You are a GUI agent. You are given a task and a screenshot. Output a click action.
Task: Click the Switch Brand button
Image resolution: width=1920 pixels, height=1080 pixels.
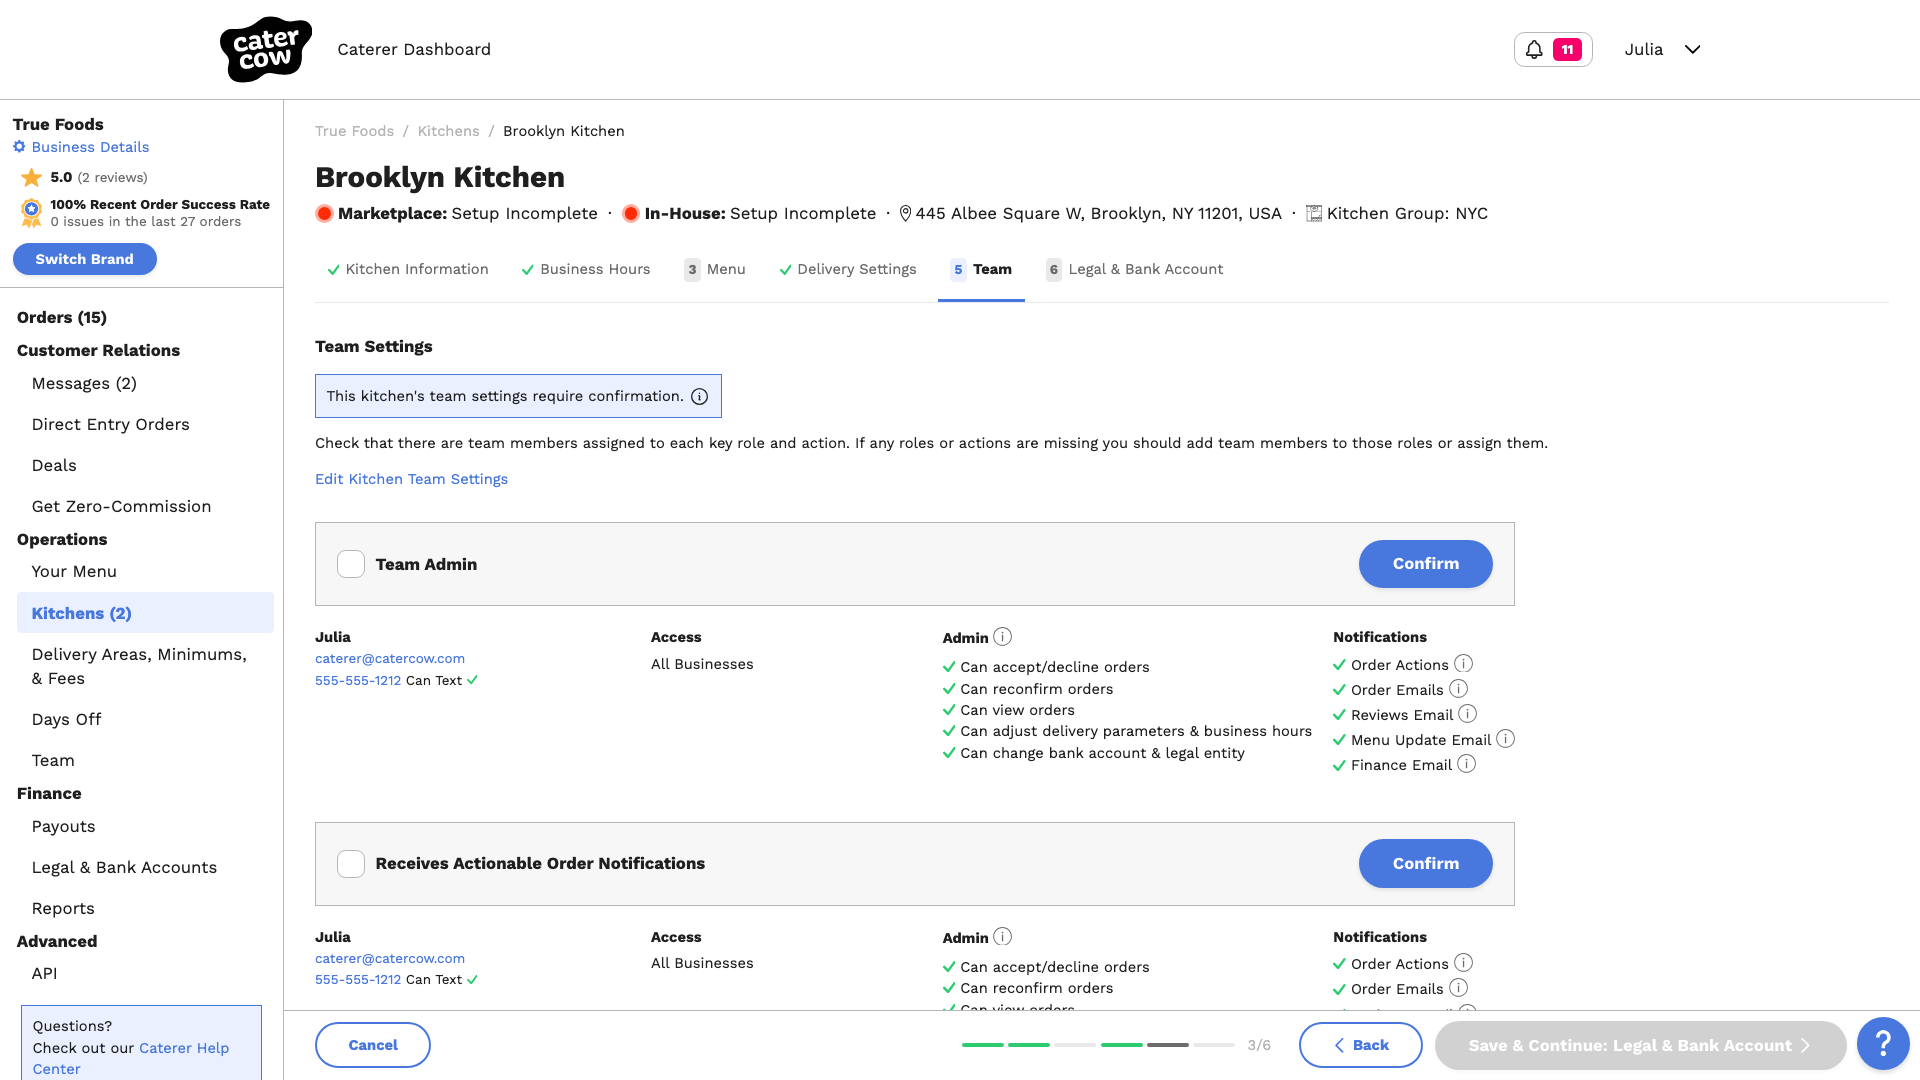[x=85, y=259]
